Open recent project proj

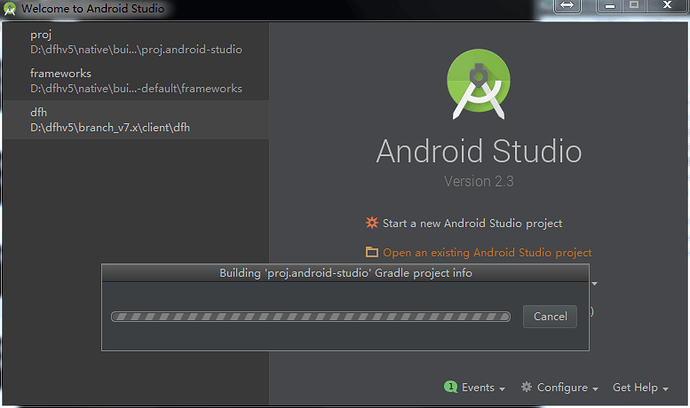136,42
